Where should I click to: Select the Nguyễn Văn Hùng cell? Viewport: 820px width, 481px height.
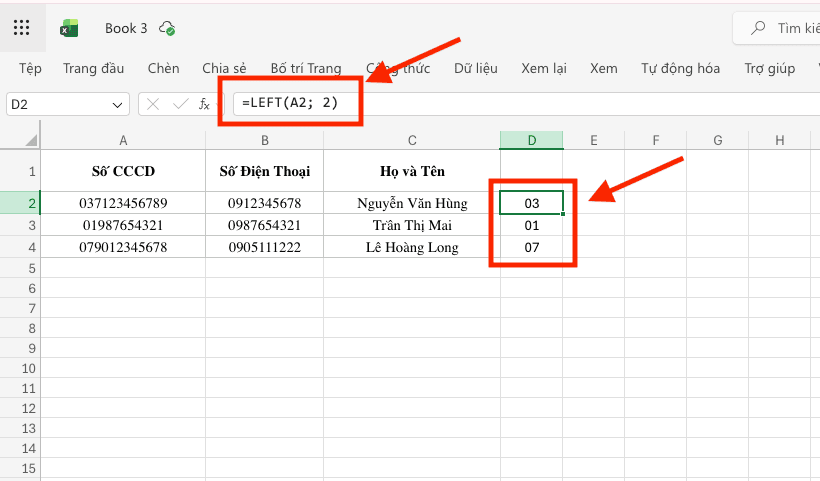point(412,203)
